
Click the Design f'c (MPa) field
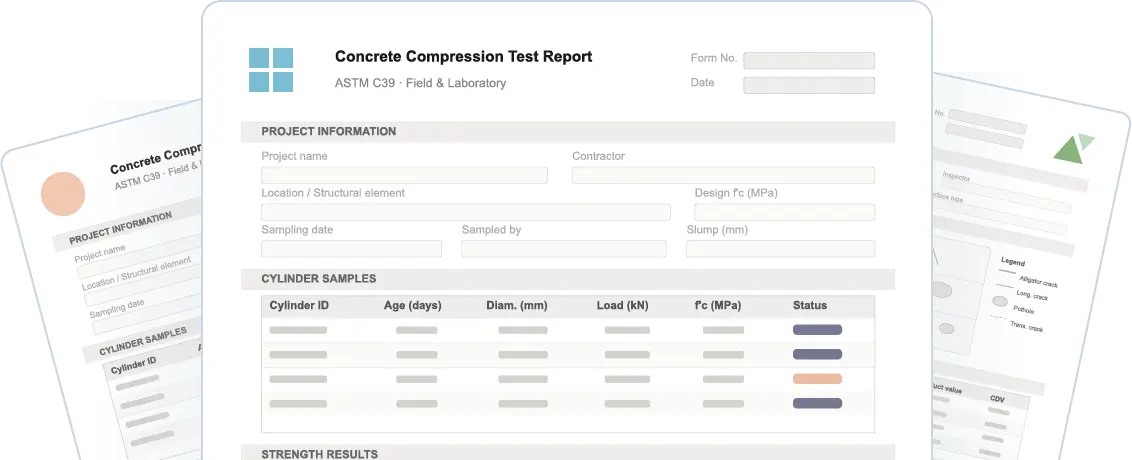784,212
